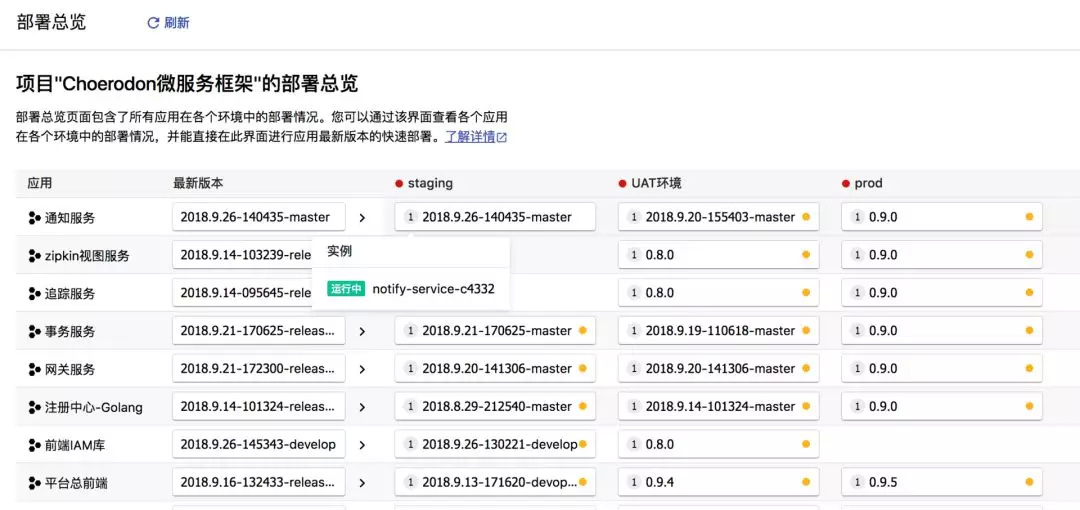
Task: Click instance count badge on staging 2018.9.26-140435-master
Action: coord(411,217)
